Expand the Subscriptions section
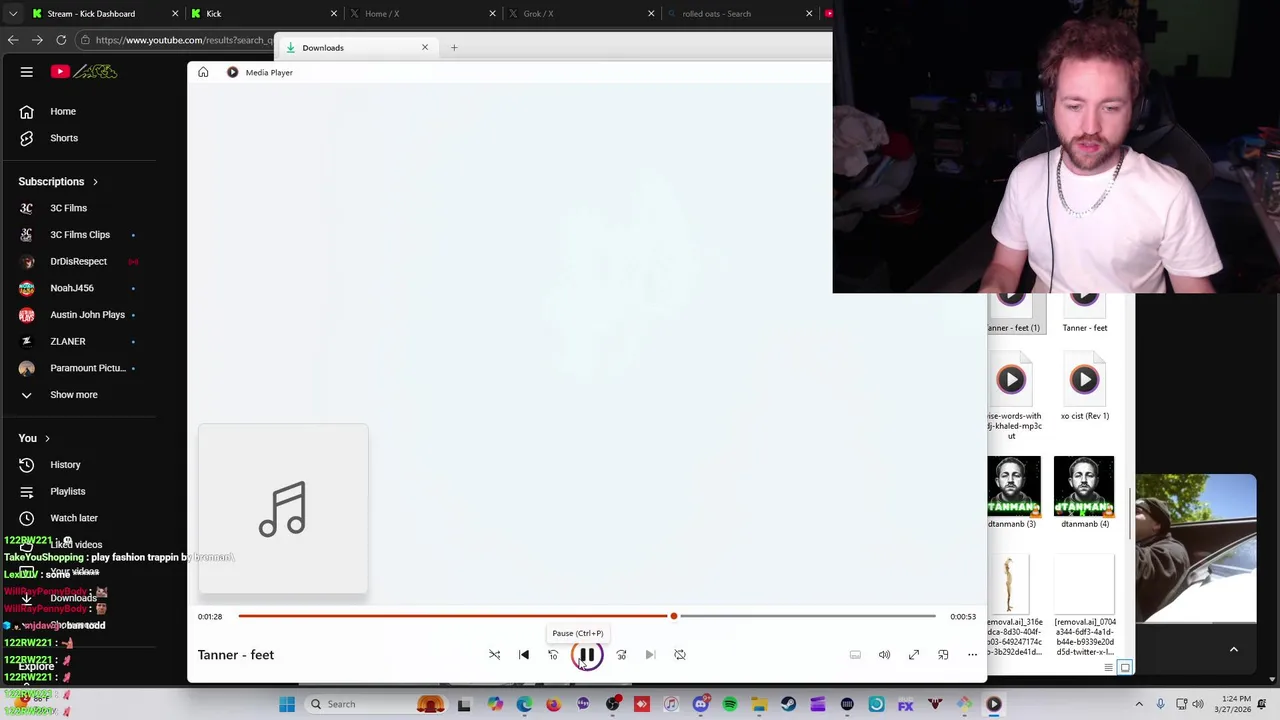1280x720 pixels. point(58,181)
